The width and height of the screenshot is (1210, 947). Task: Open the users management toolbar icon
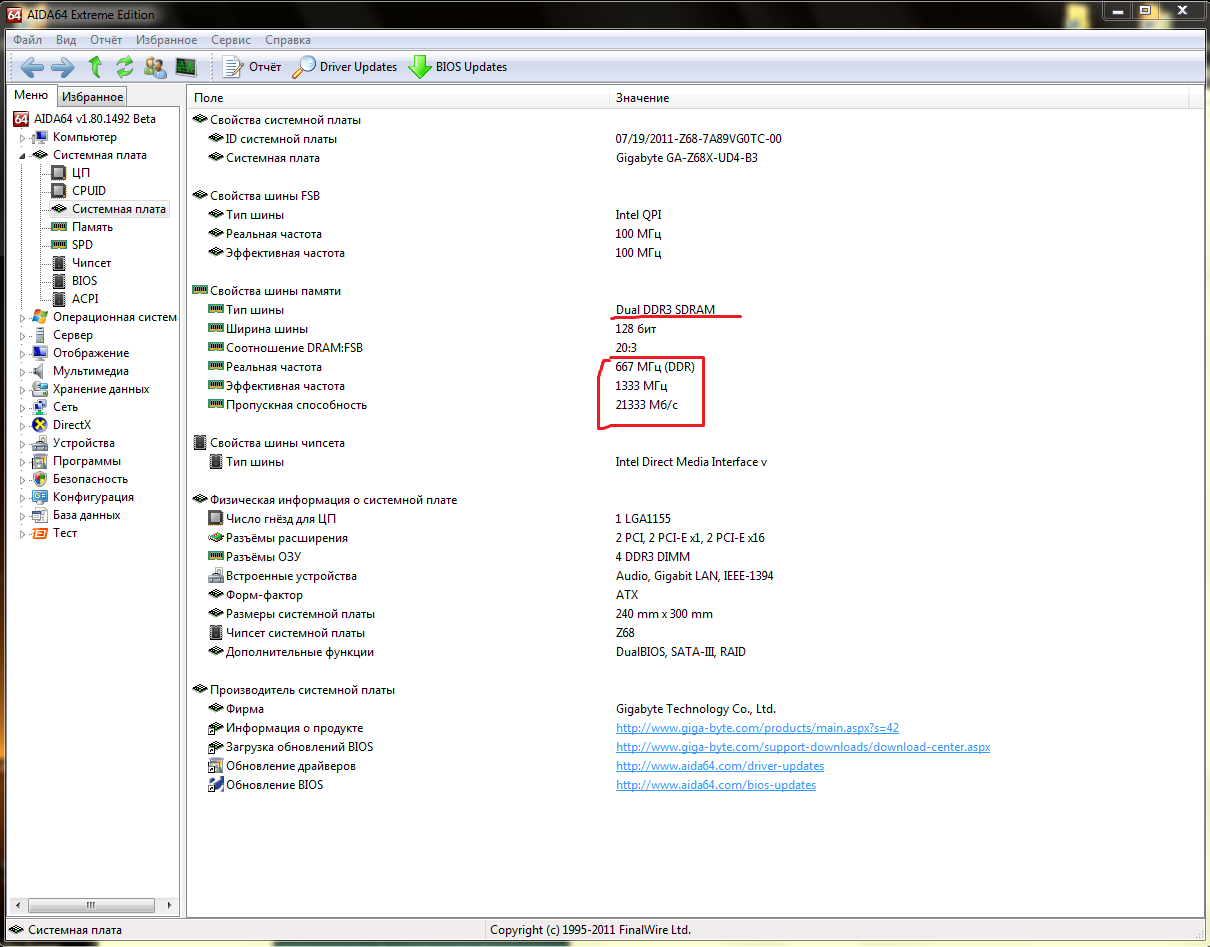(x=155, y=67)
